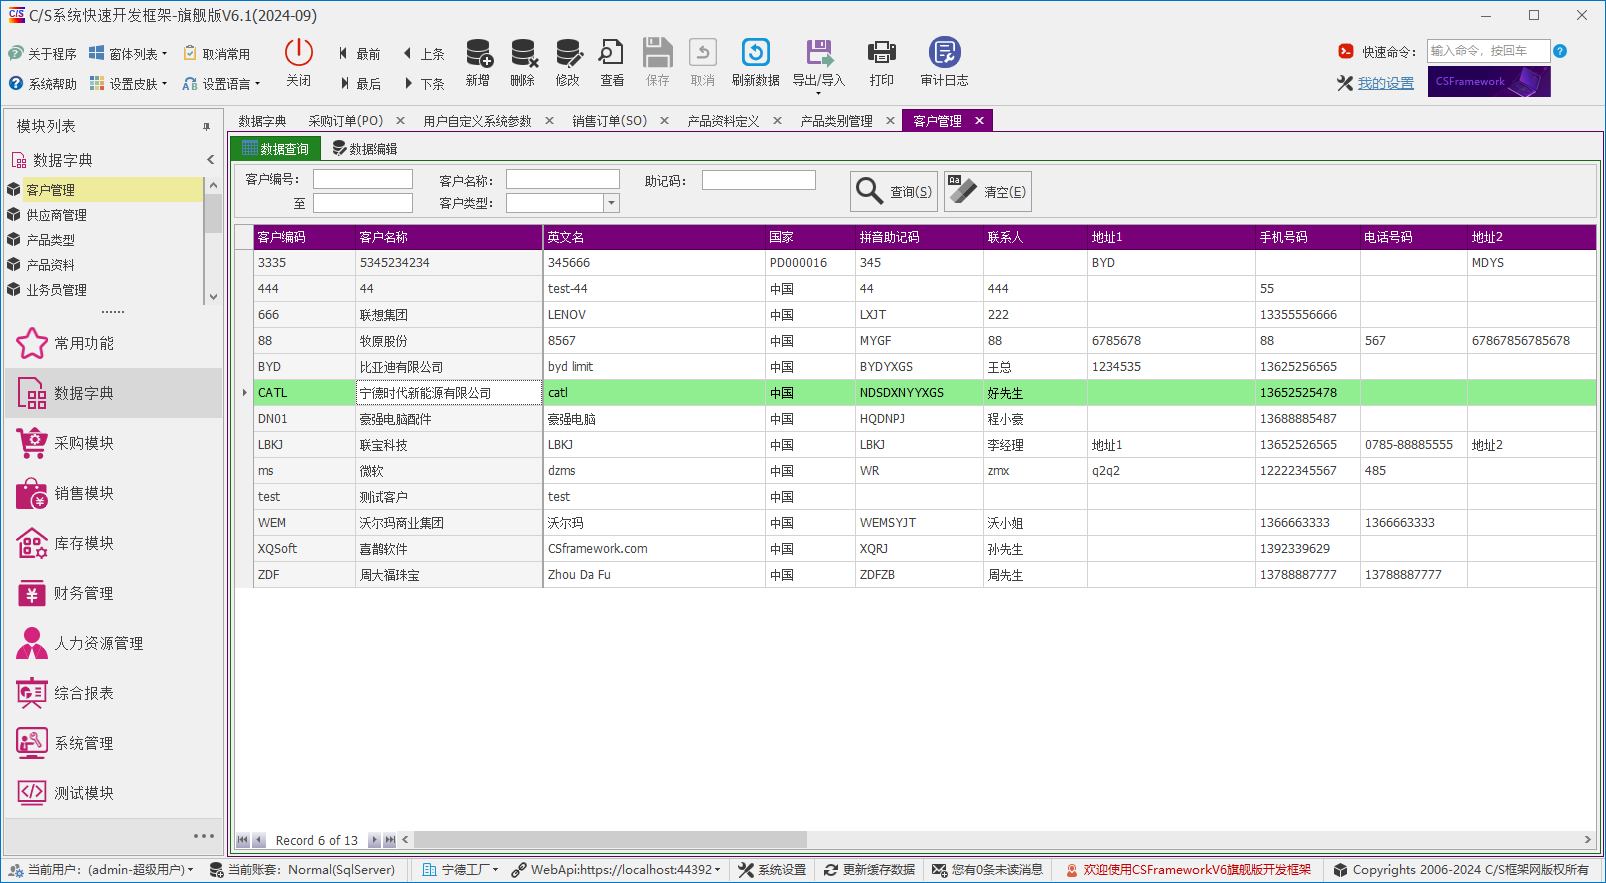
Task: Expand the 客户类型 combo box
Action: click(x=611, y=203)
